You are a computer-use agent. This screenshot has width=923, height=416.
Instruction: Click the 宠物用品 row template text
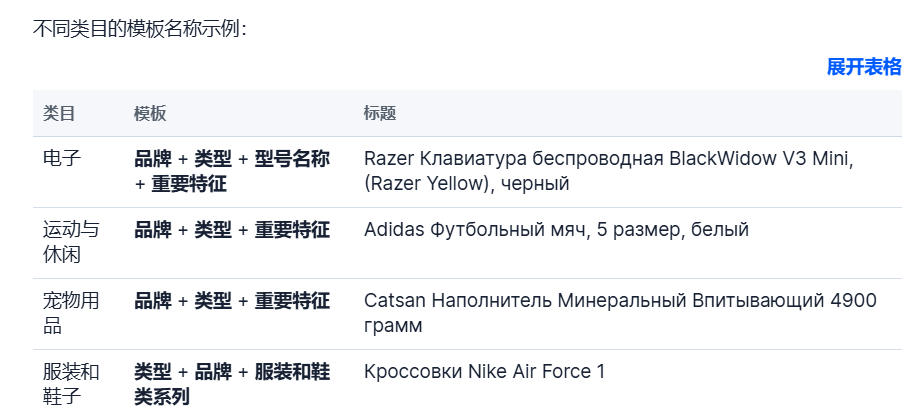[232, 301]
